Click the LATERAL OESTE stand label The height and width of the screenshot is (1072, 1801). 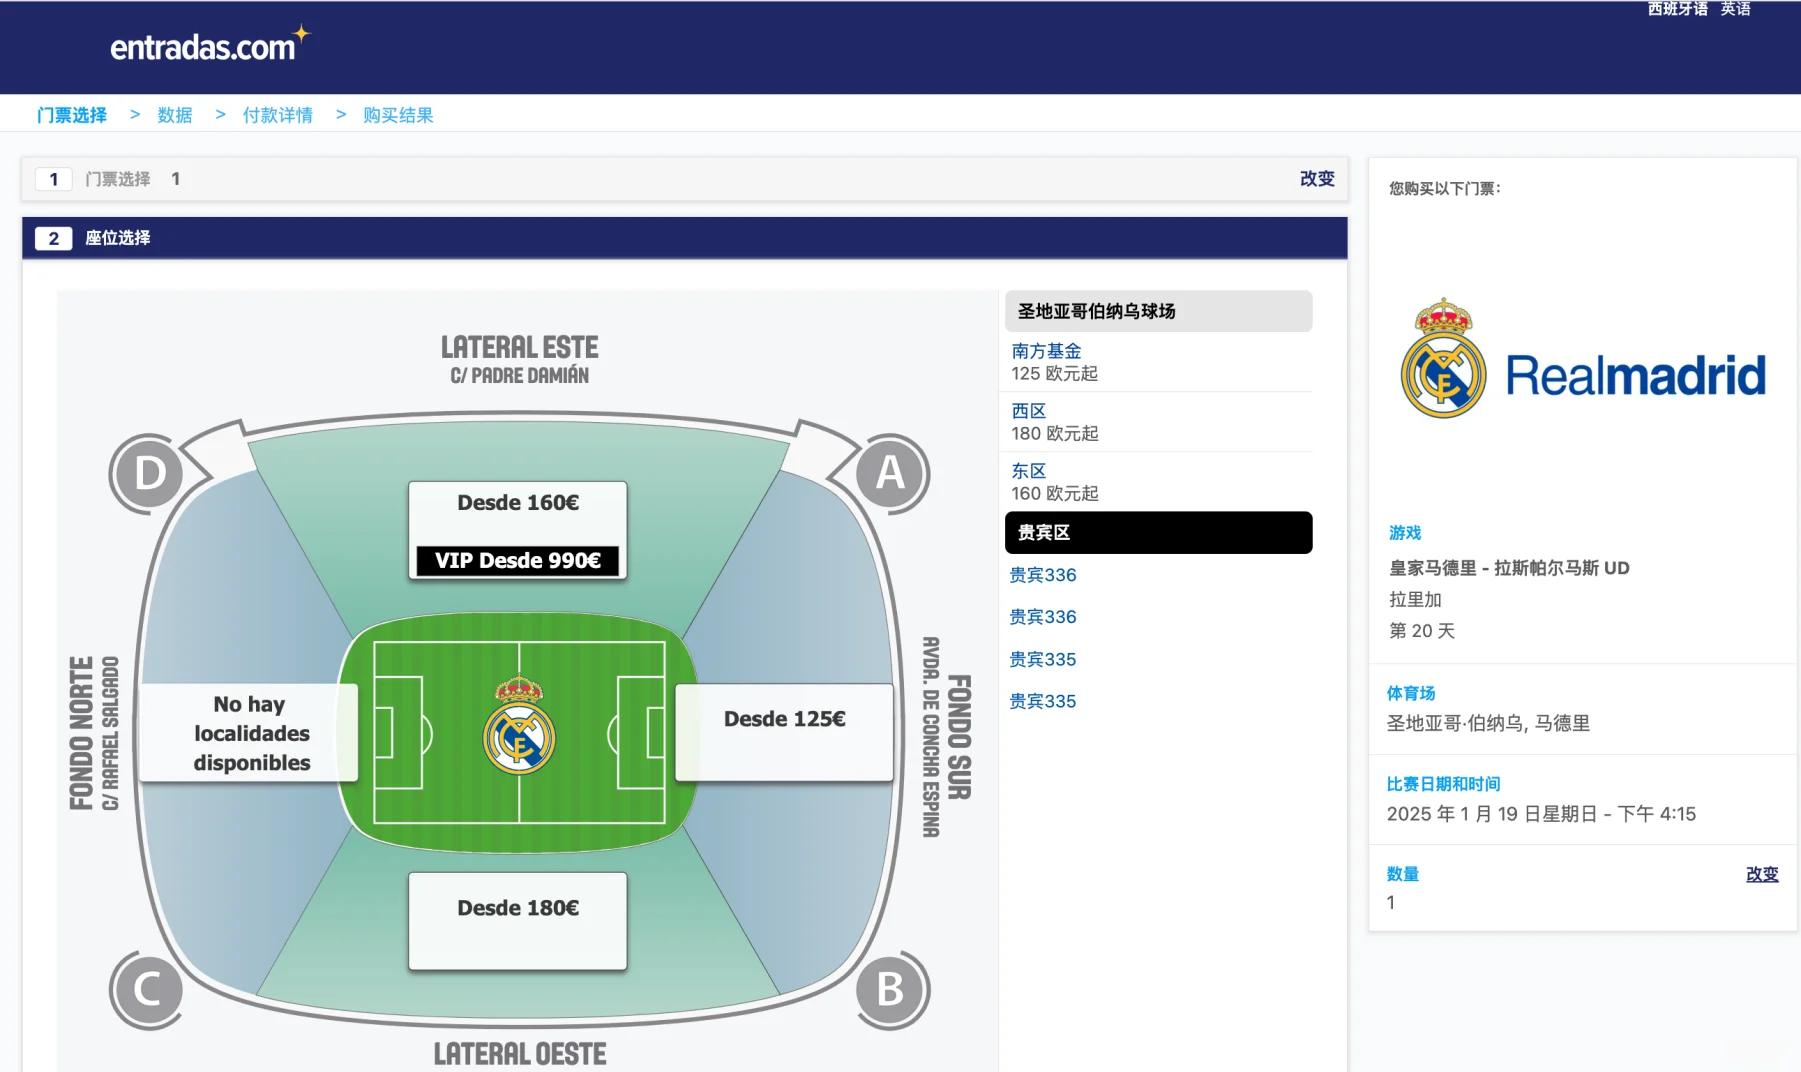pyautogui.click(x=519, y=1054)
